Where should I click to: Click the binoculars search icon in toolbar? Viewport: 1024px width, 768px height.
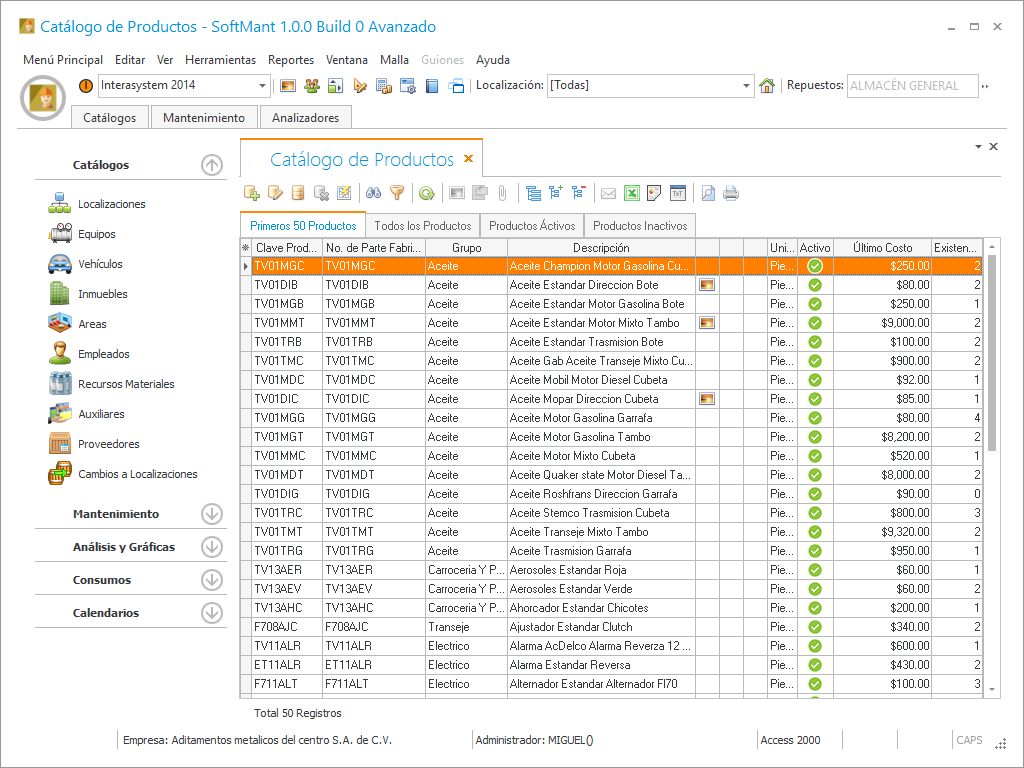point(374,193)
